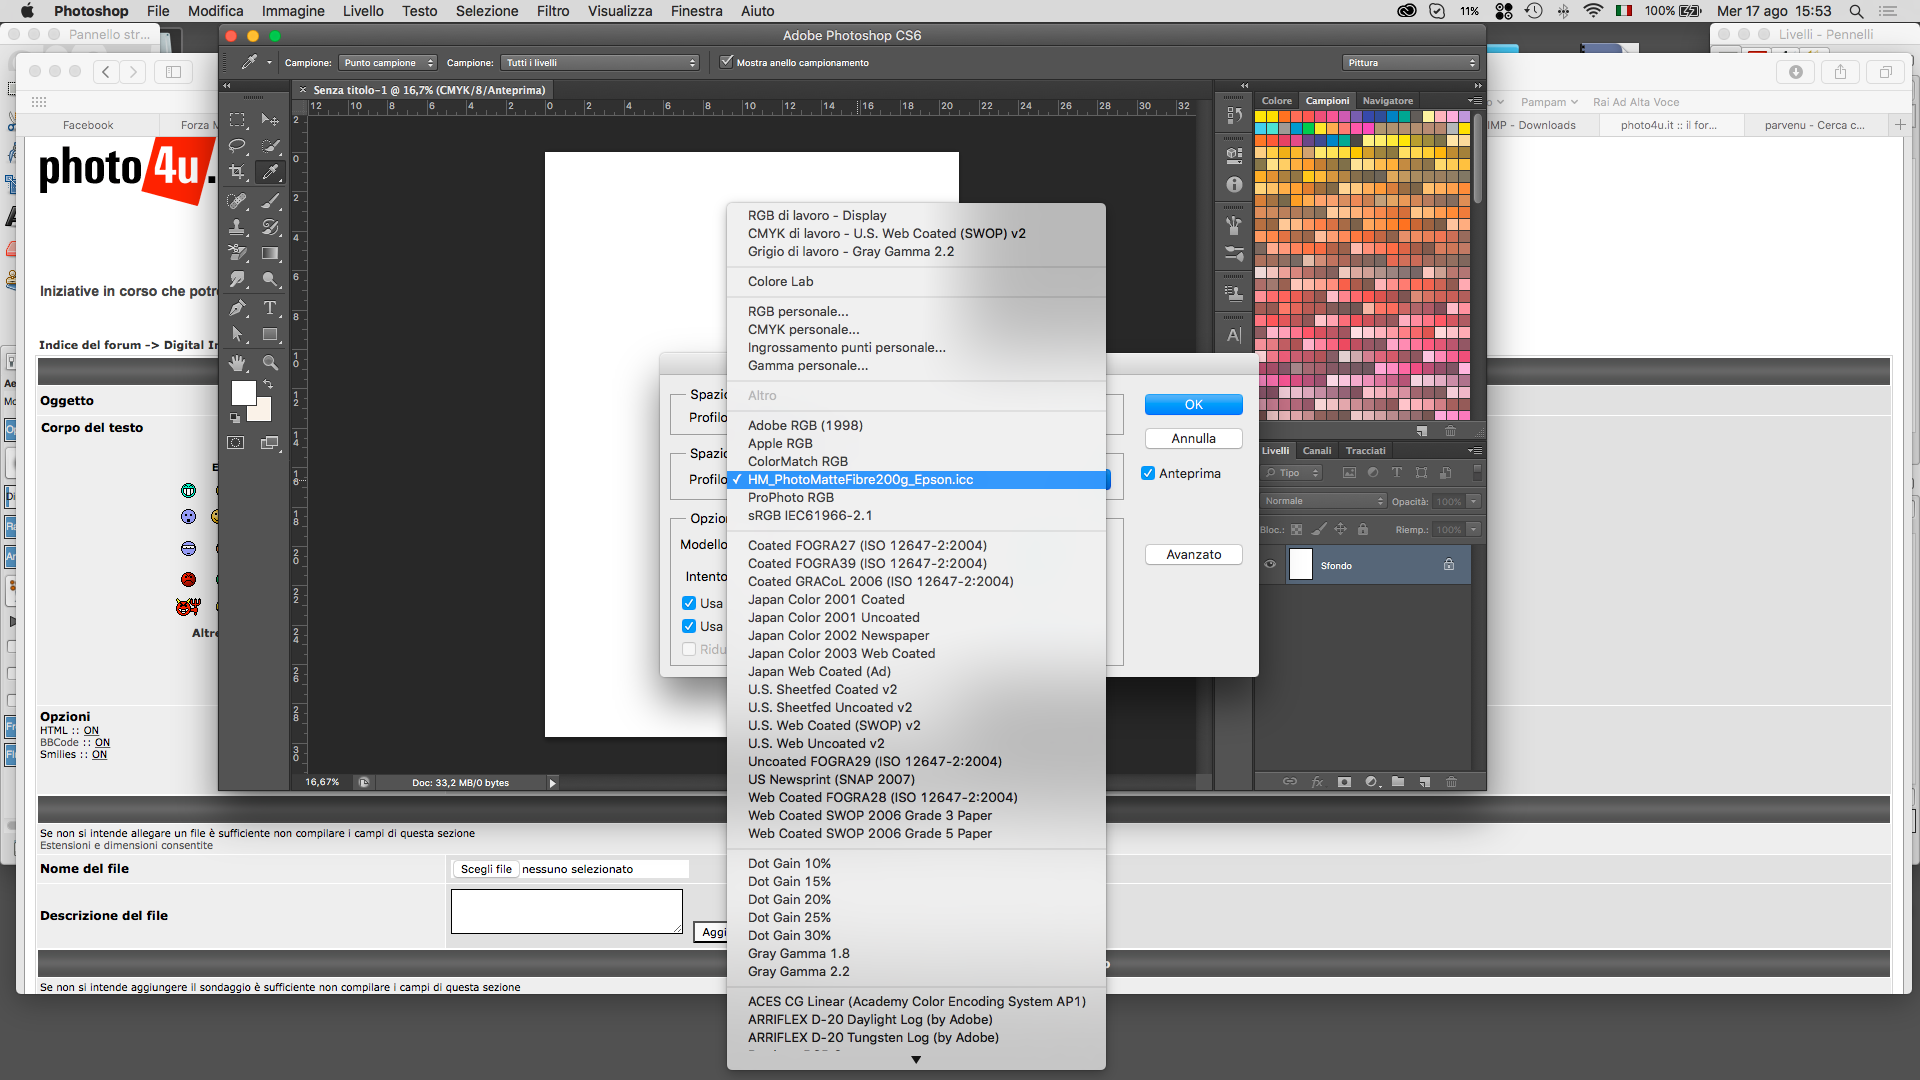Open the Normale blend mode dropdown

click(1324, 501)
